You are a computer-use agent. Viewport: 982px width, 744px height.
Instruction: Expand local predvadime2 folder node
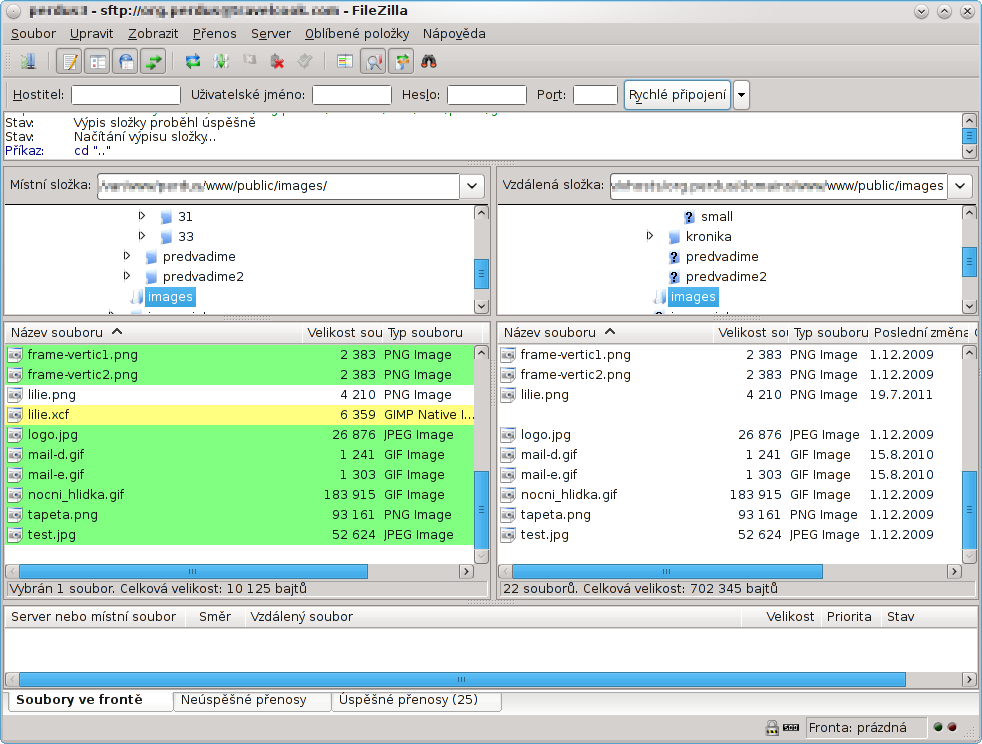click(127, 276)
